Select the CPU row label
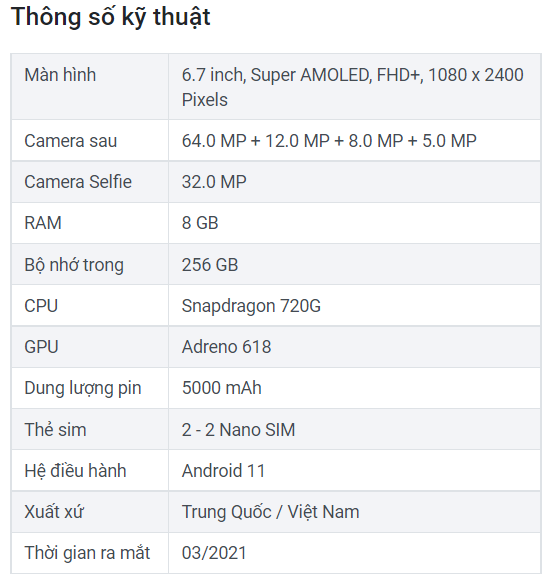Image resolution: width=553 pixels, height=584 pixels. click(x=41, y=306)
